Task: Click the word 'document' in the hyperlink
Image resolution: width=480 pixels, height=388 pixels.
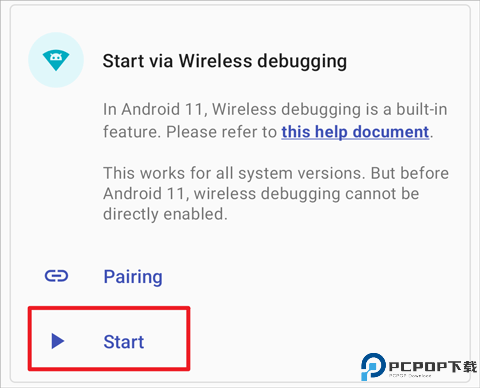Action: tap(391, 132)
